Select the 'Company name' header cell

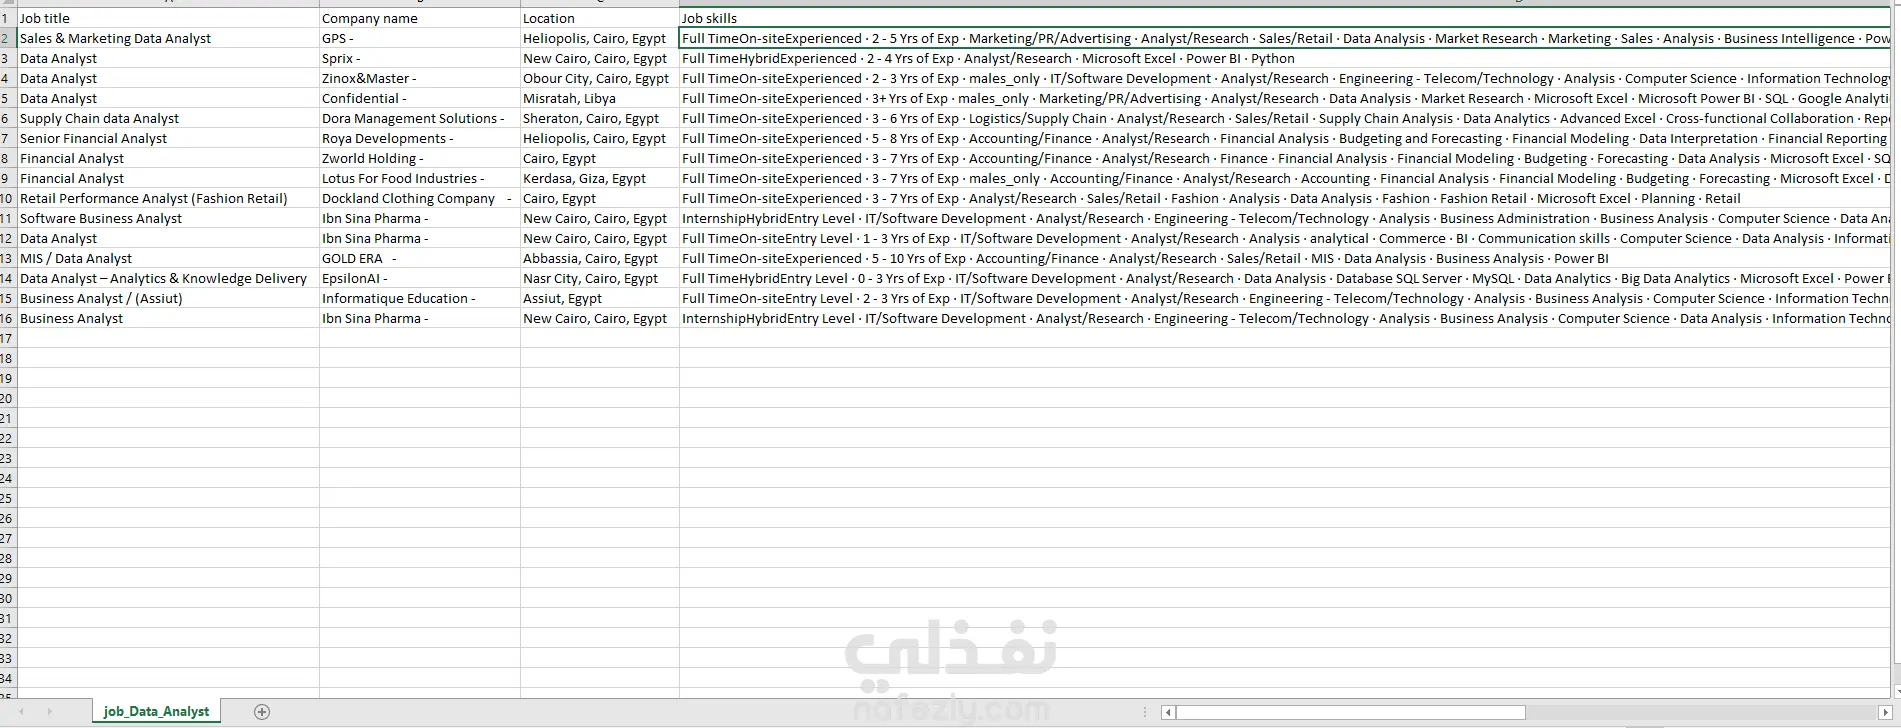pyautogui.click(x=420, y=18)
